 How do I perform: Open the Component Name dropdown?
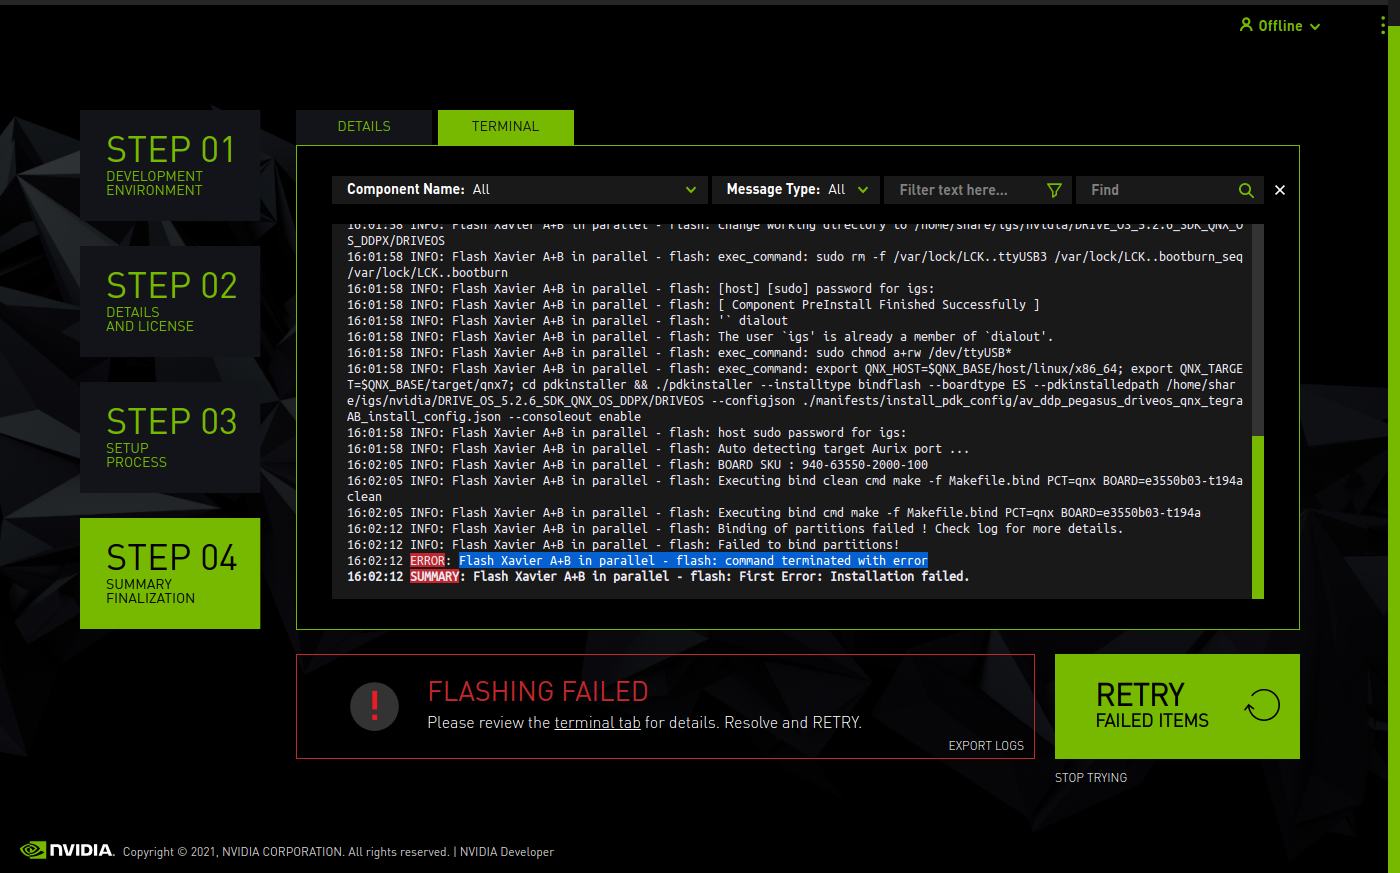pos(519,189)
